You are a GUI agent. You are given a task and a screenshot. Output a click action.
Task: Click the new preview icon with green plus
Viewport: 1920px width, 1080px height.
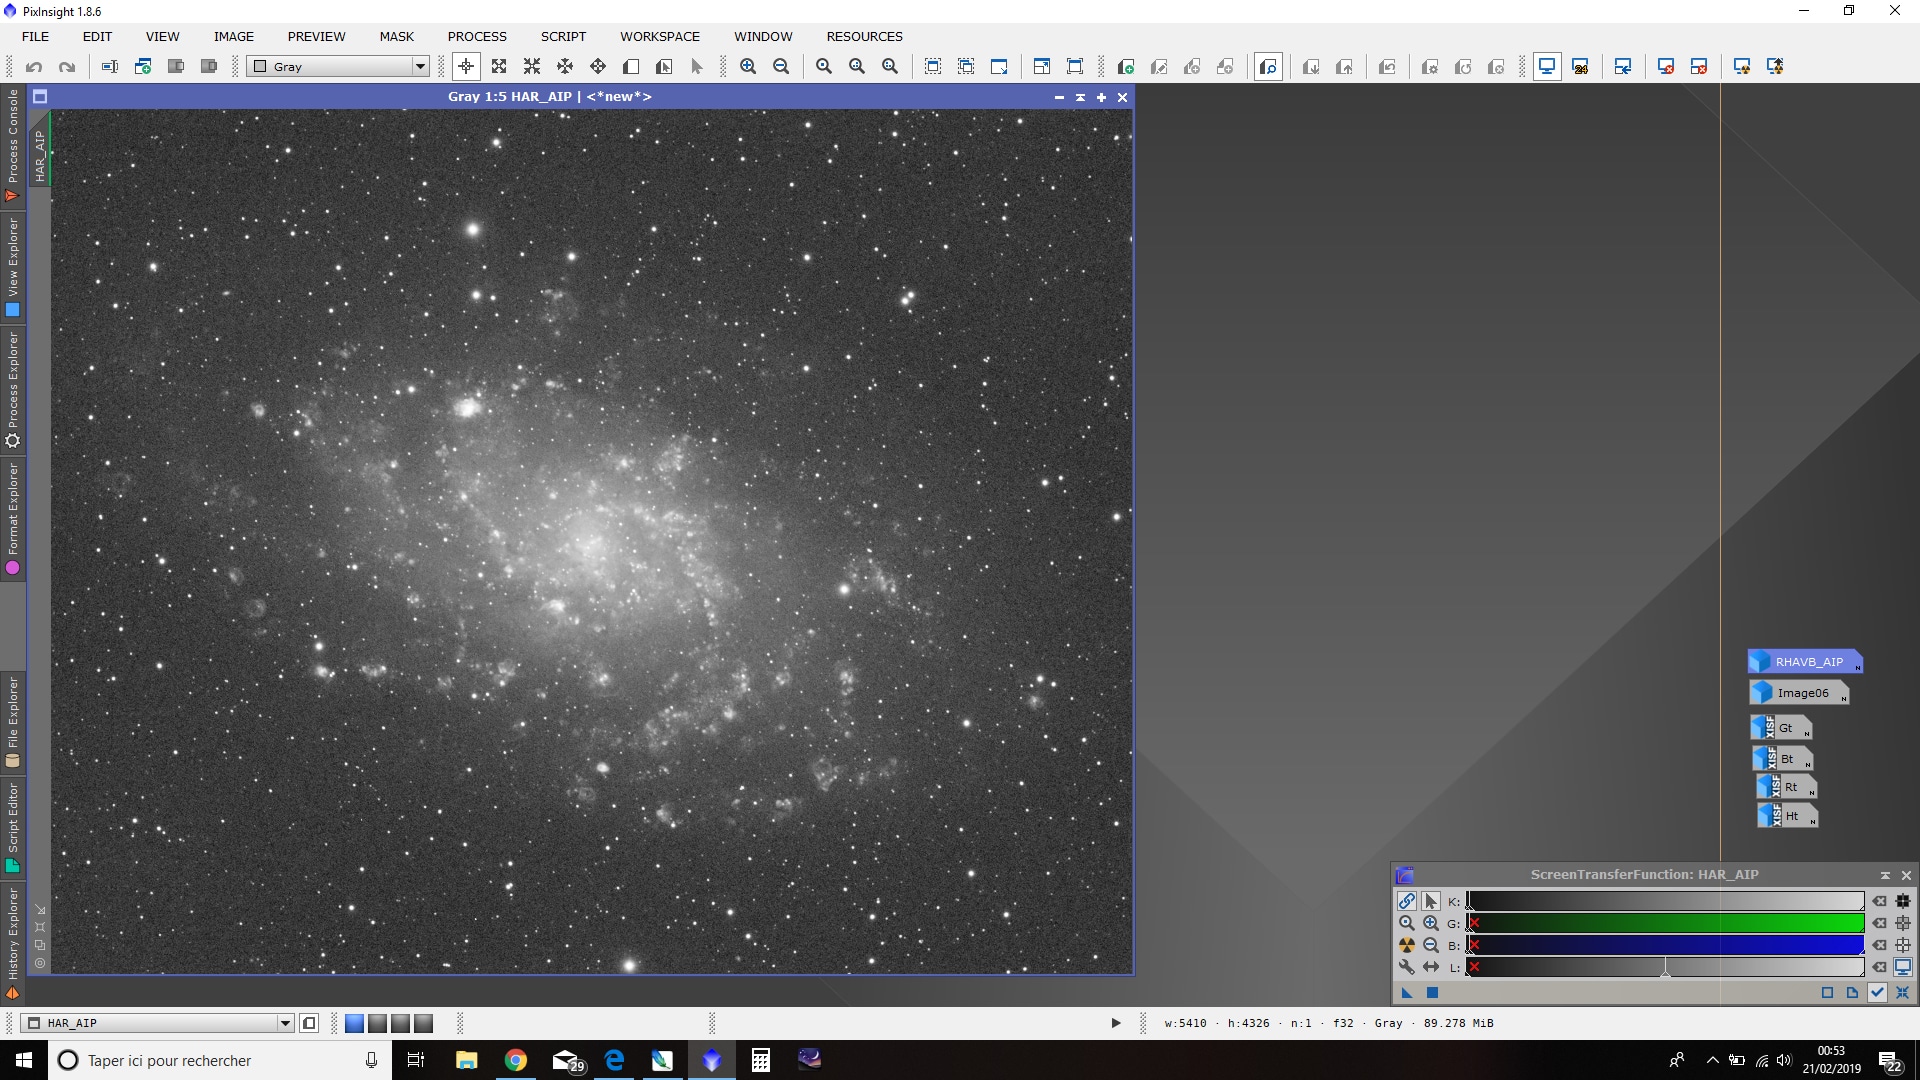point(1126,67)
